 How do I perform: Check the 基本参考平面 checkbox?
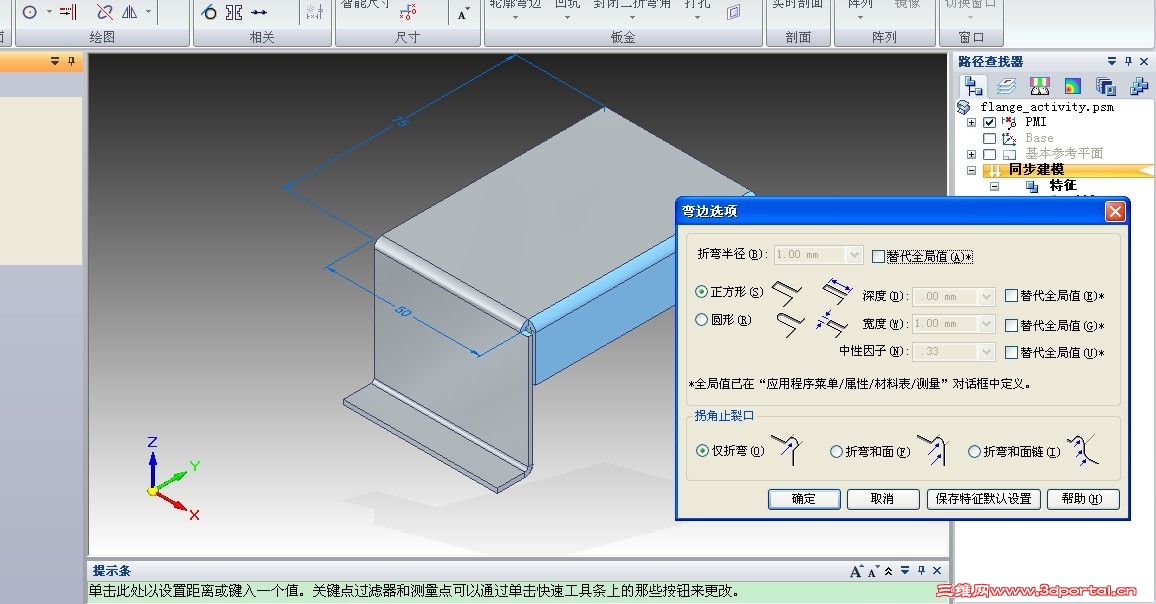[x=989, y=154]
